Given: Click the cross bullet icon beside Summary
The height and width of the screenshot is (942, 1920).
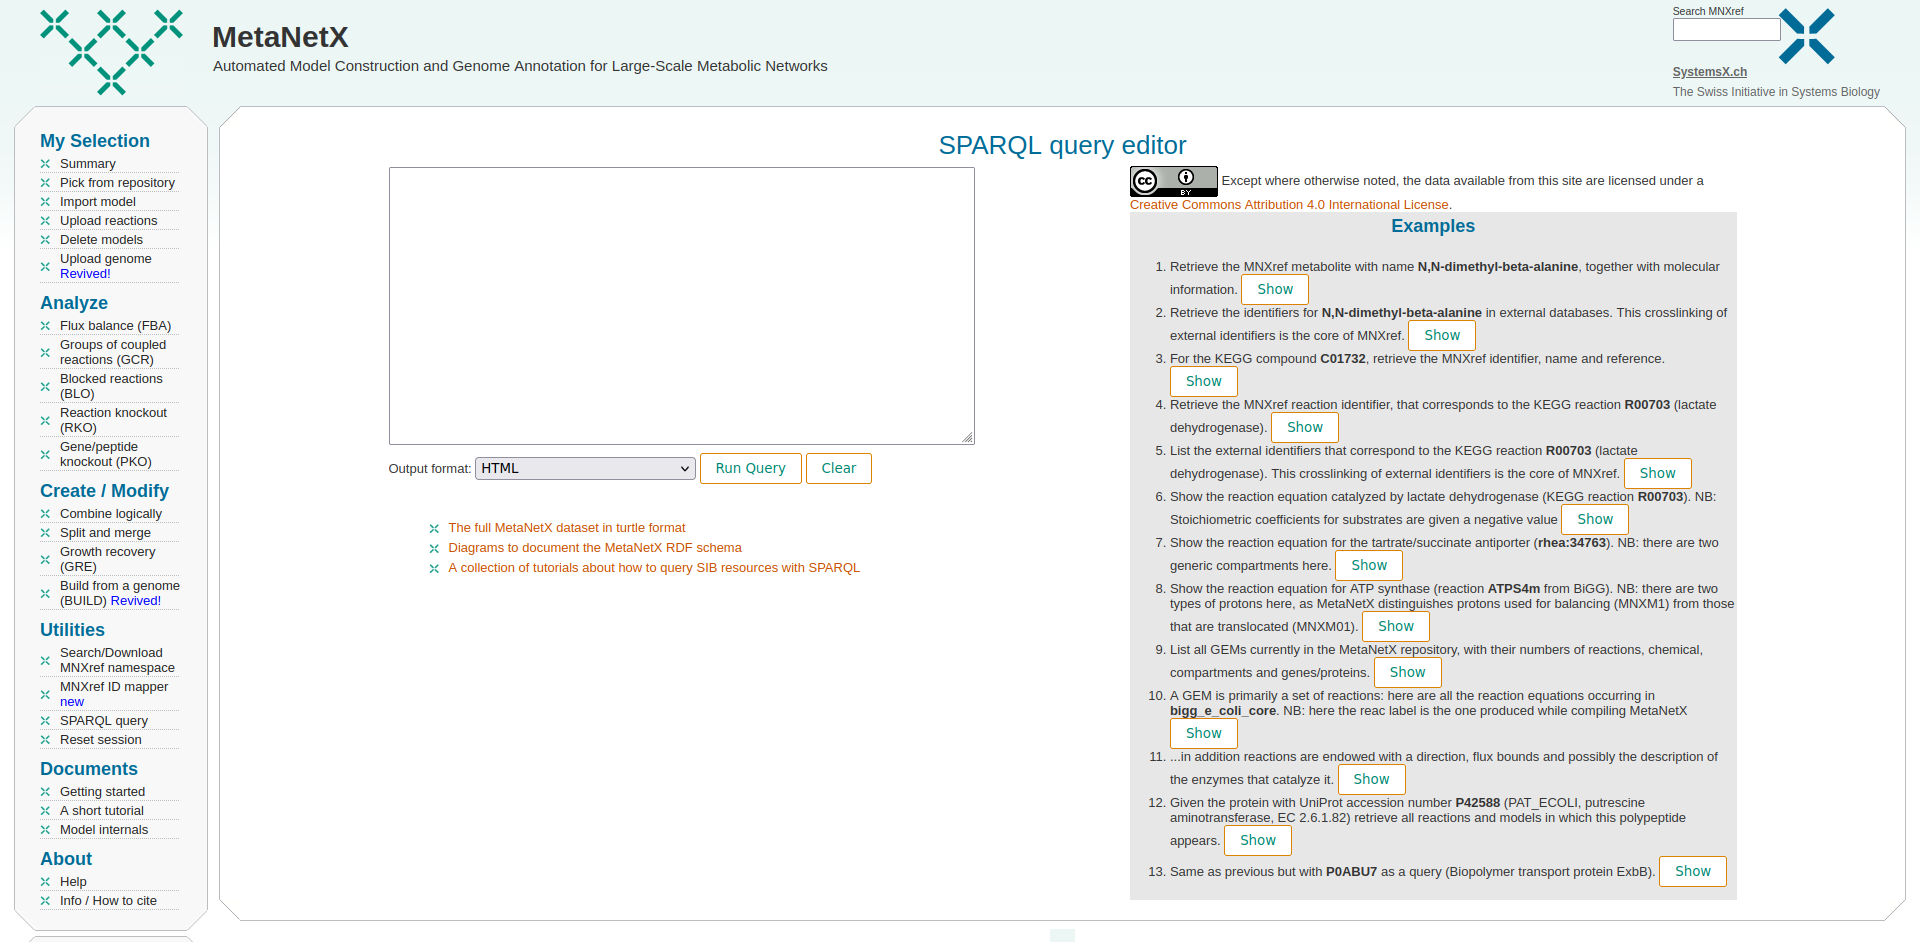Looking at the screenshot, I should tap(45, 164).
